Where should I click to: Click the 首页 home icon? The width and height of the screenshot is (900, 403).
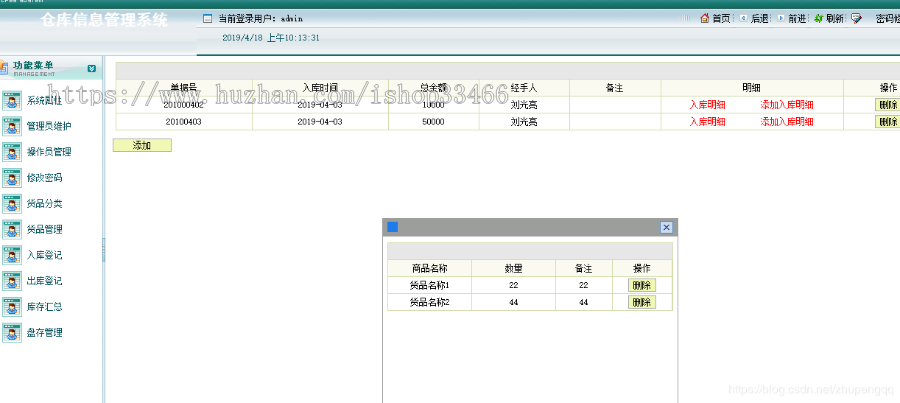(x=705, y=18)
